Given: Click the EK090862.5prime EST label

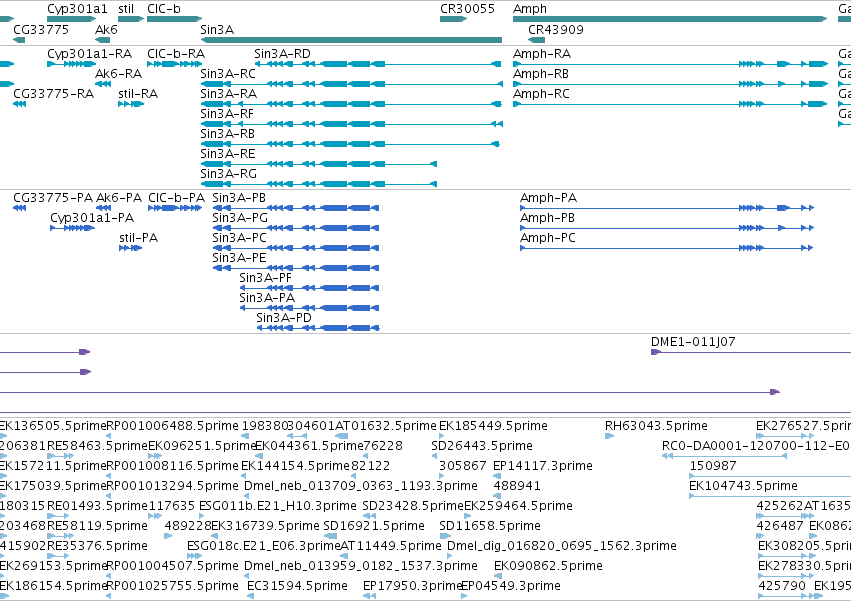Looking at the screenshot, I should 548,567.
